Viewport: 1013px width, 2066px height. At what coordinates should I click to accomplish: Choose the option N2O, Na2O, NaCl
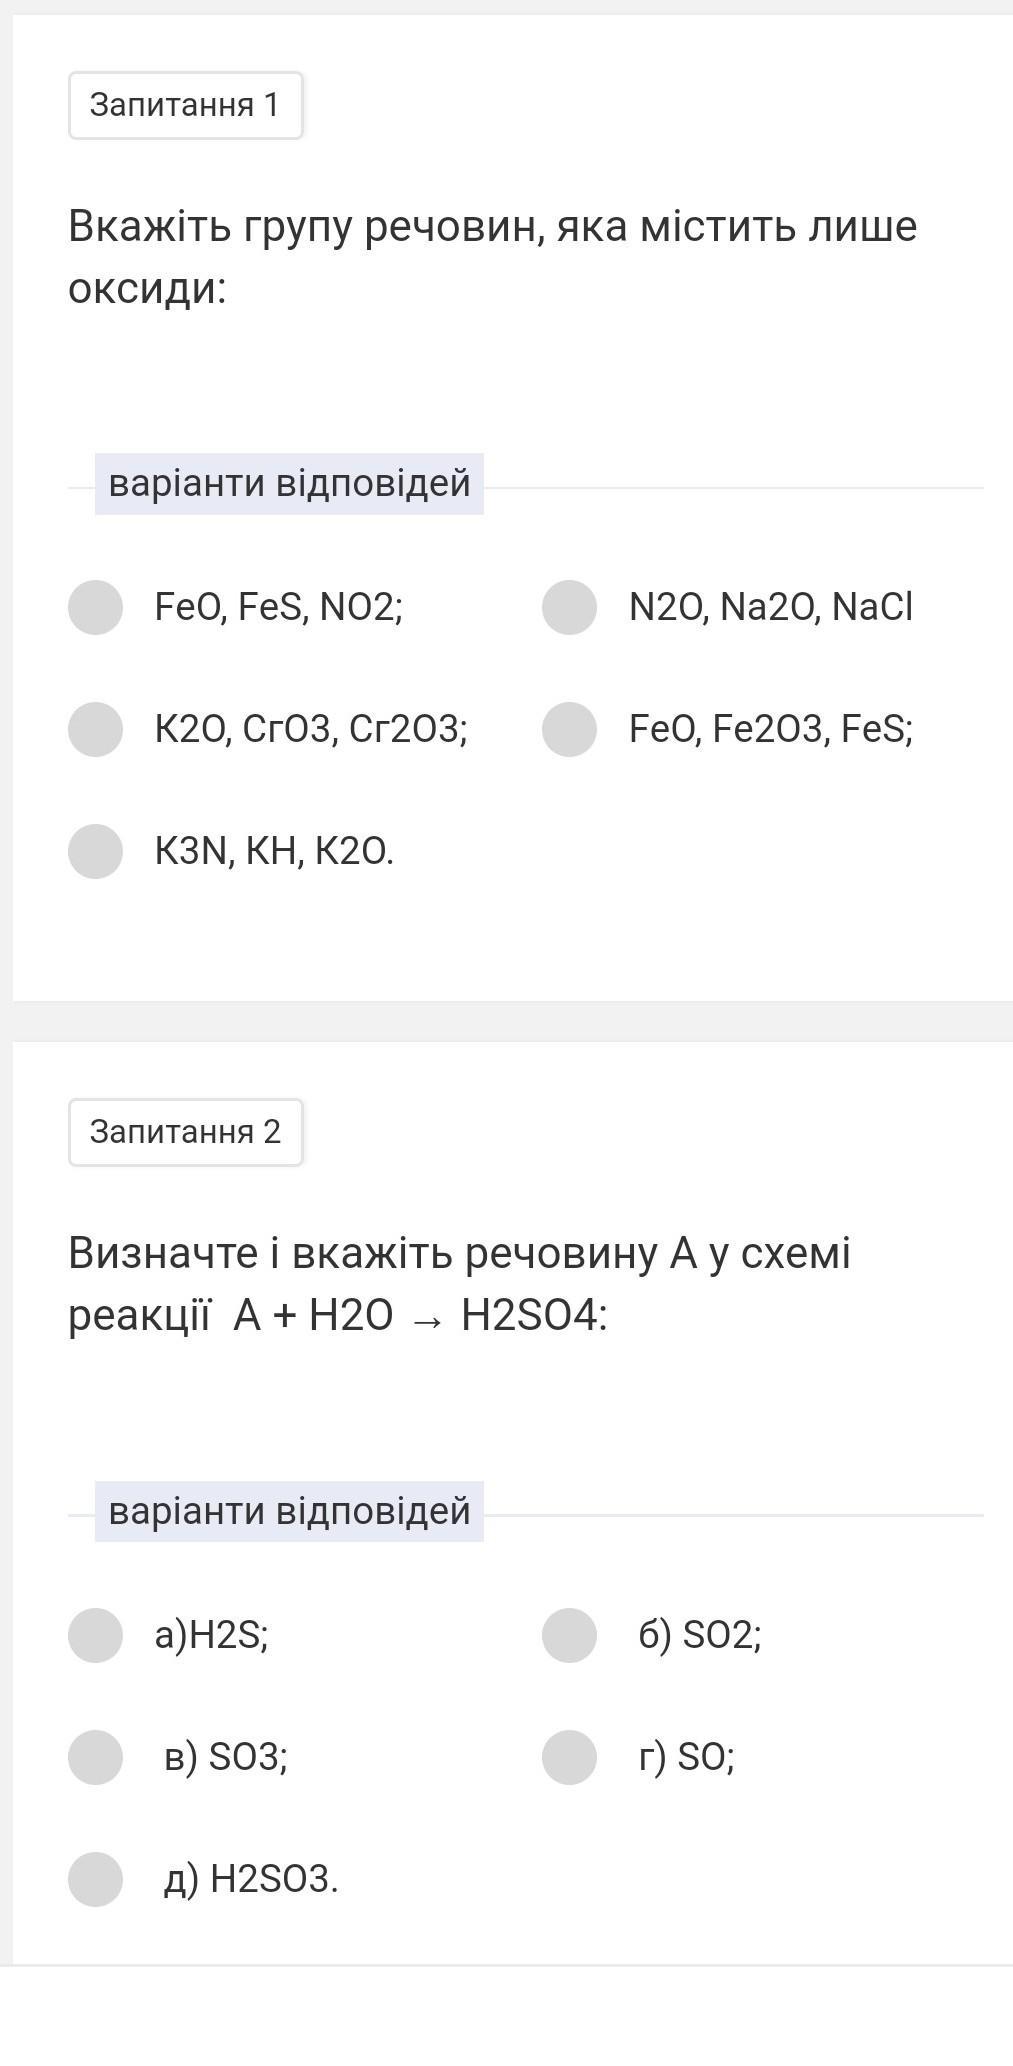point(570,607)
